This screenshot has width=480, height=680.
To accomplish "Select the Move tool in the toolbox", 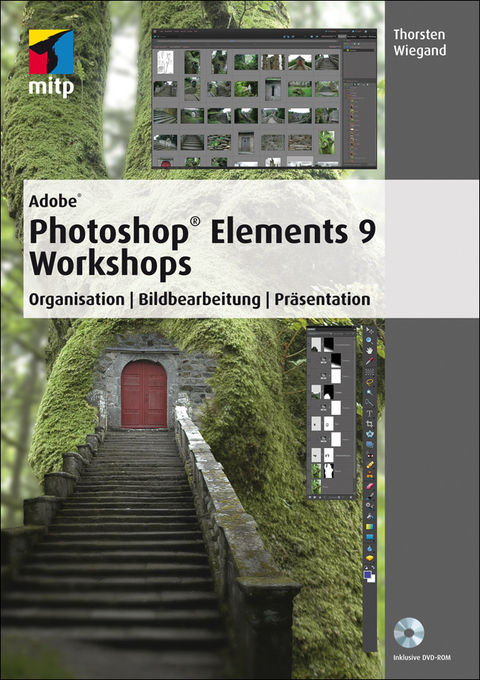I will 369,330.
